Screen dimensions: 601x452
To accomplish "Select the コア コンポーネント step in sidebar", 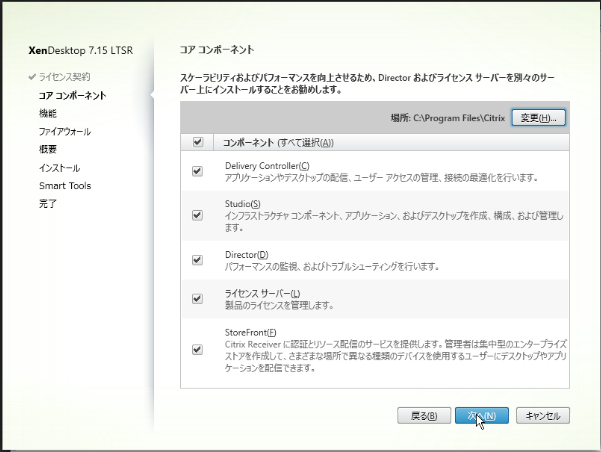I will click(72, 95).
